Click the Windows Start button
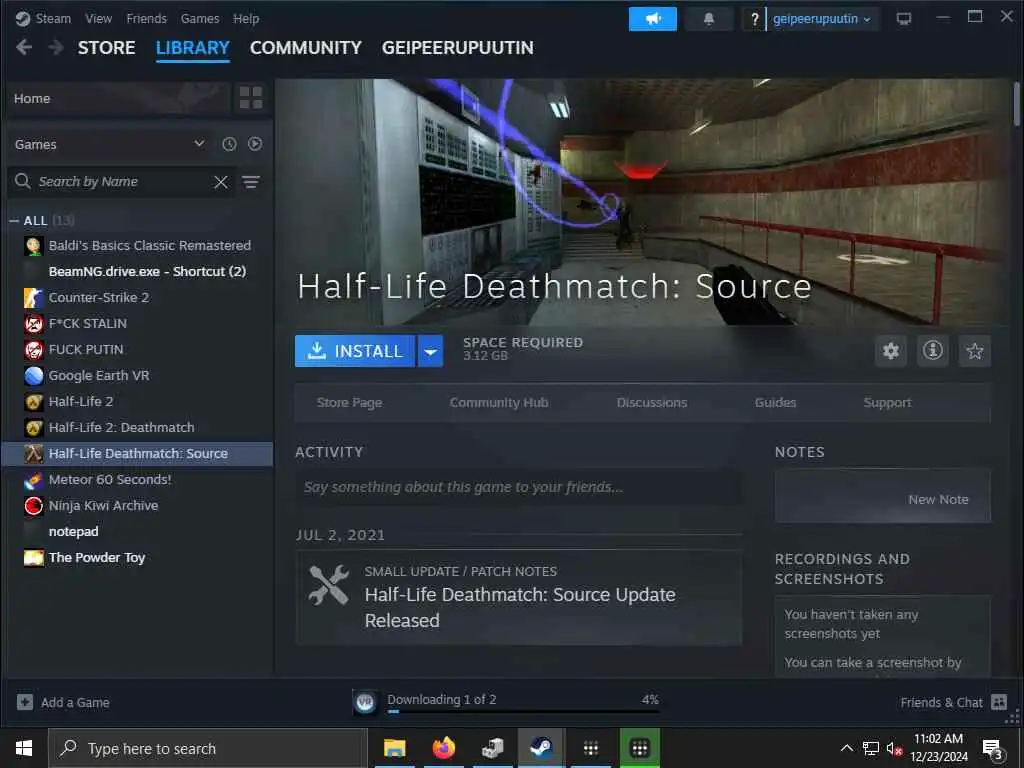The height and width of the screenshot is (768, 1024). point(24,748)
